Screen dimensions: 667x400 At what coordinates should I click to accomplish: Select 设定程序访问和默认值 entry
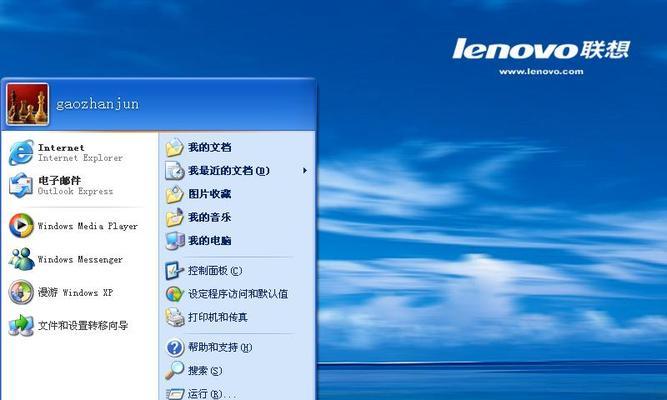tap(238, 294)
